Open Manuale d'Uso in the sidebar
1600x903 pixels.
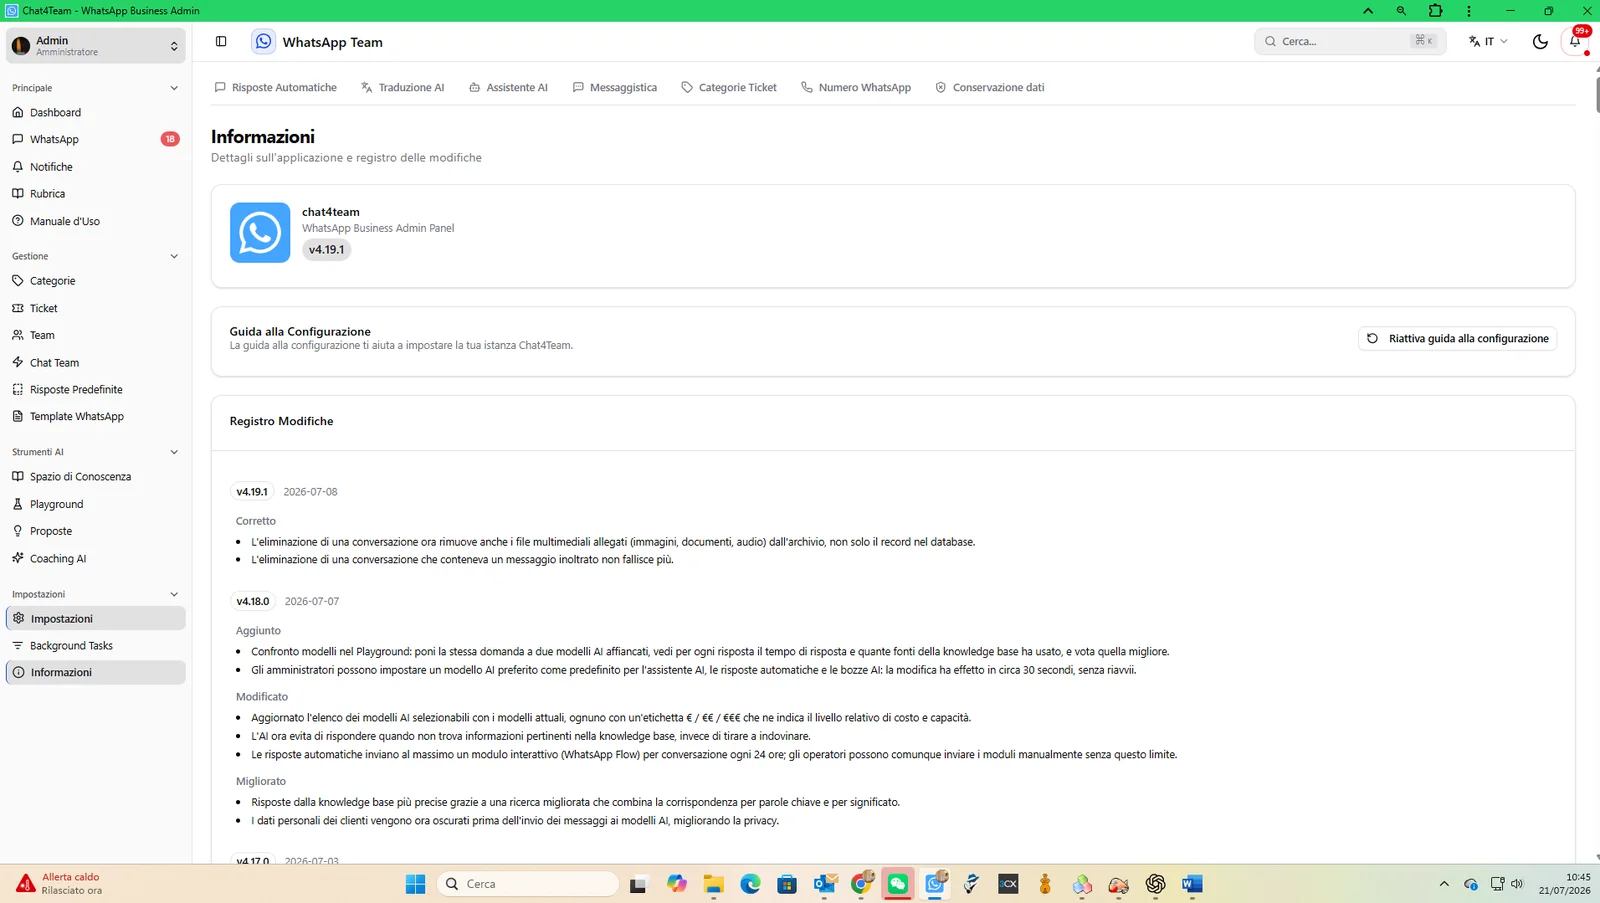(95, 221)
